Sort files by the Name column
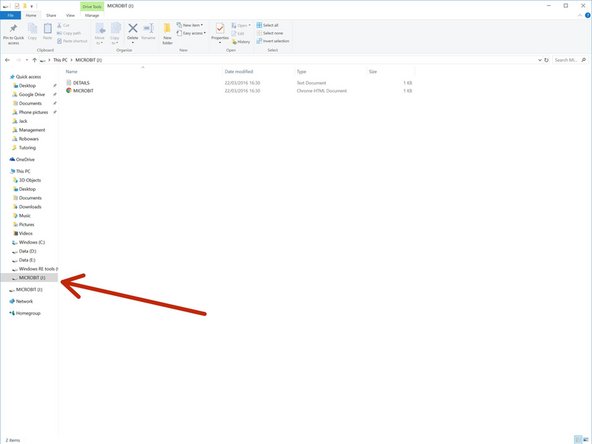592x444 pixels. tap(71, 71)
